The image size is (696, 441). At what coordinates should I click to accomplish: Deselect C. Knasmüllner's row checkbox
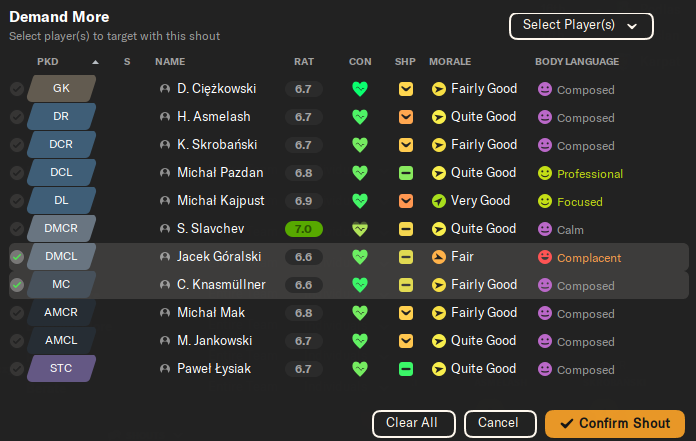click(x=17, y=285)
